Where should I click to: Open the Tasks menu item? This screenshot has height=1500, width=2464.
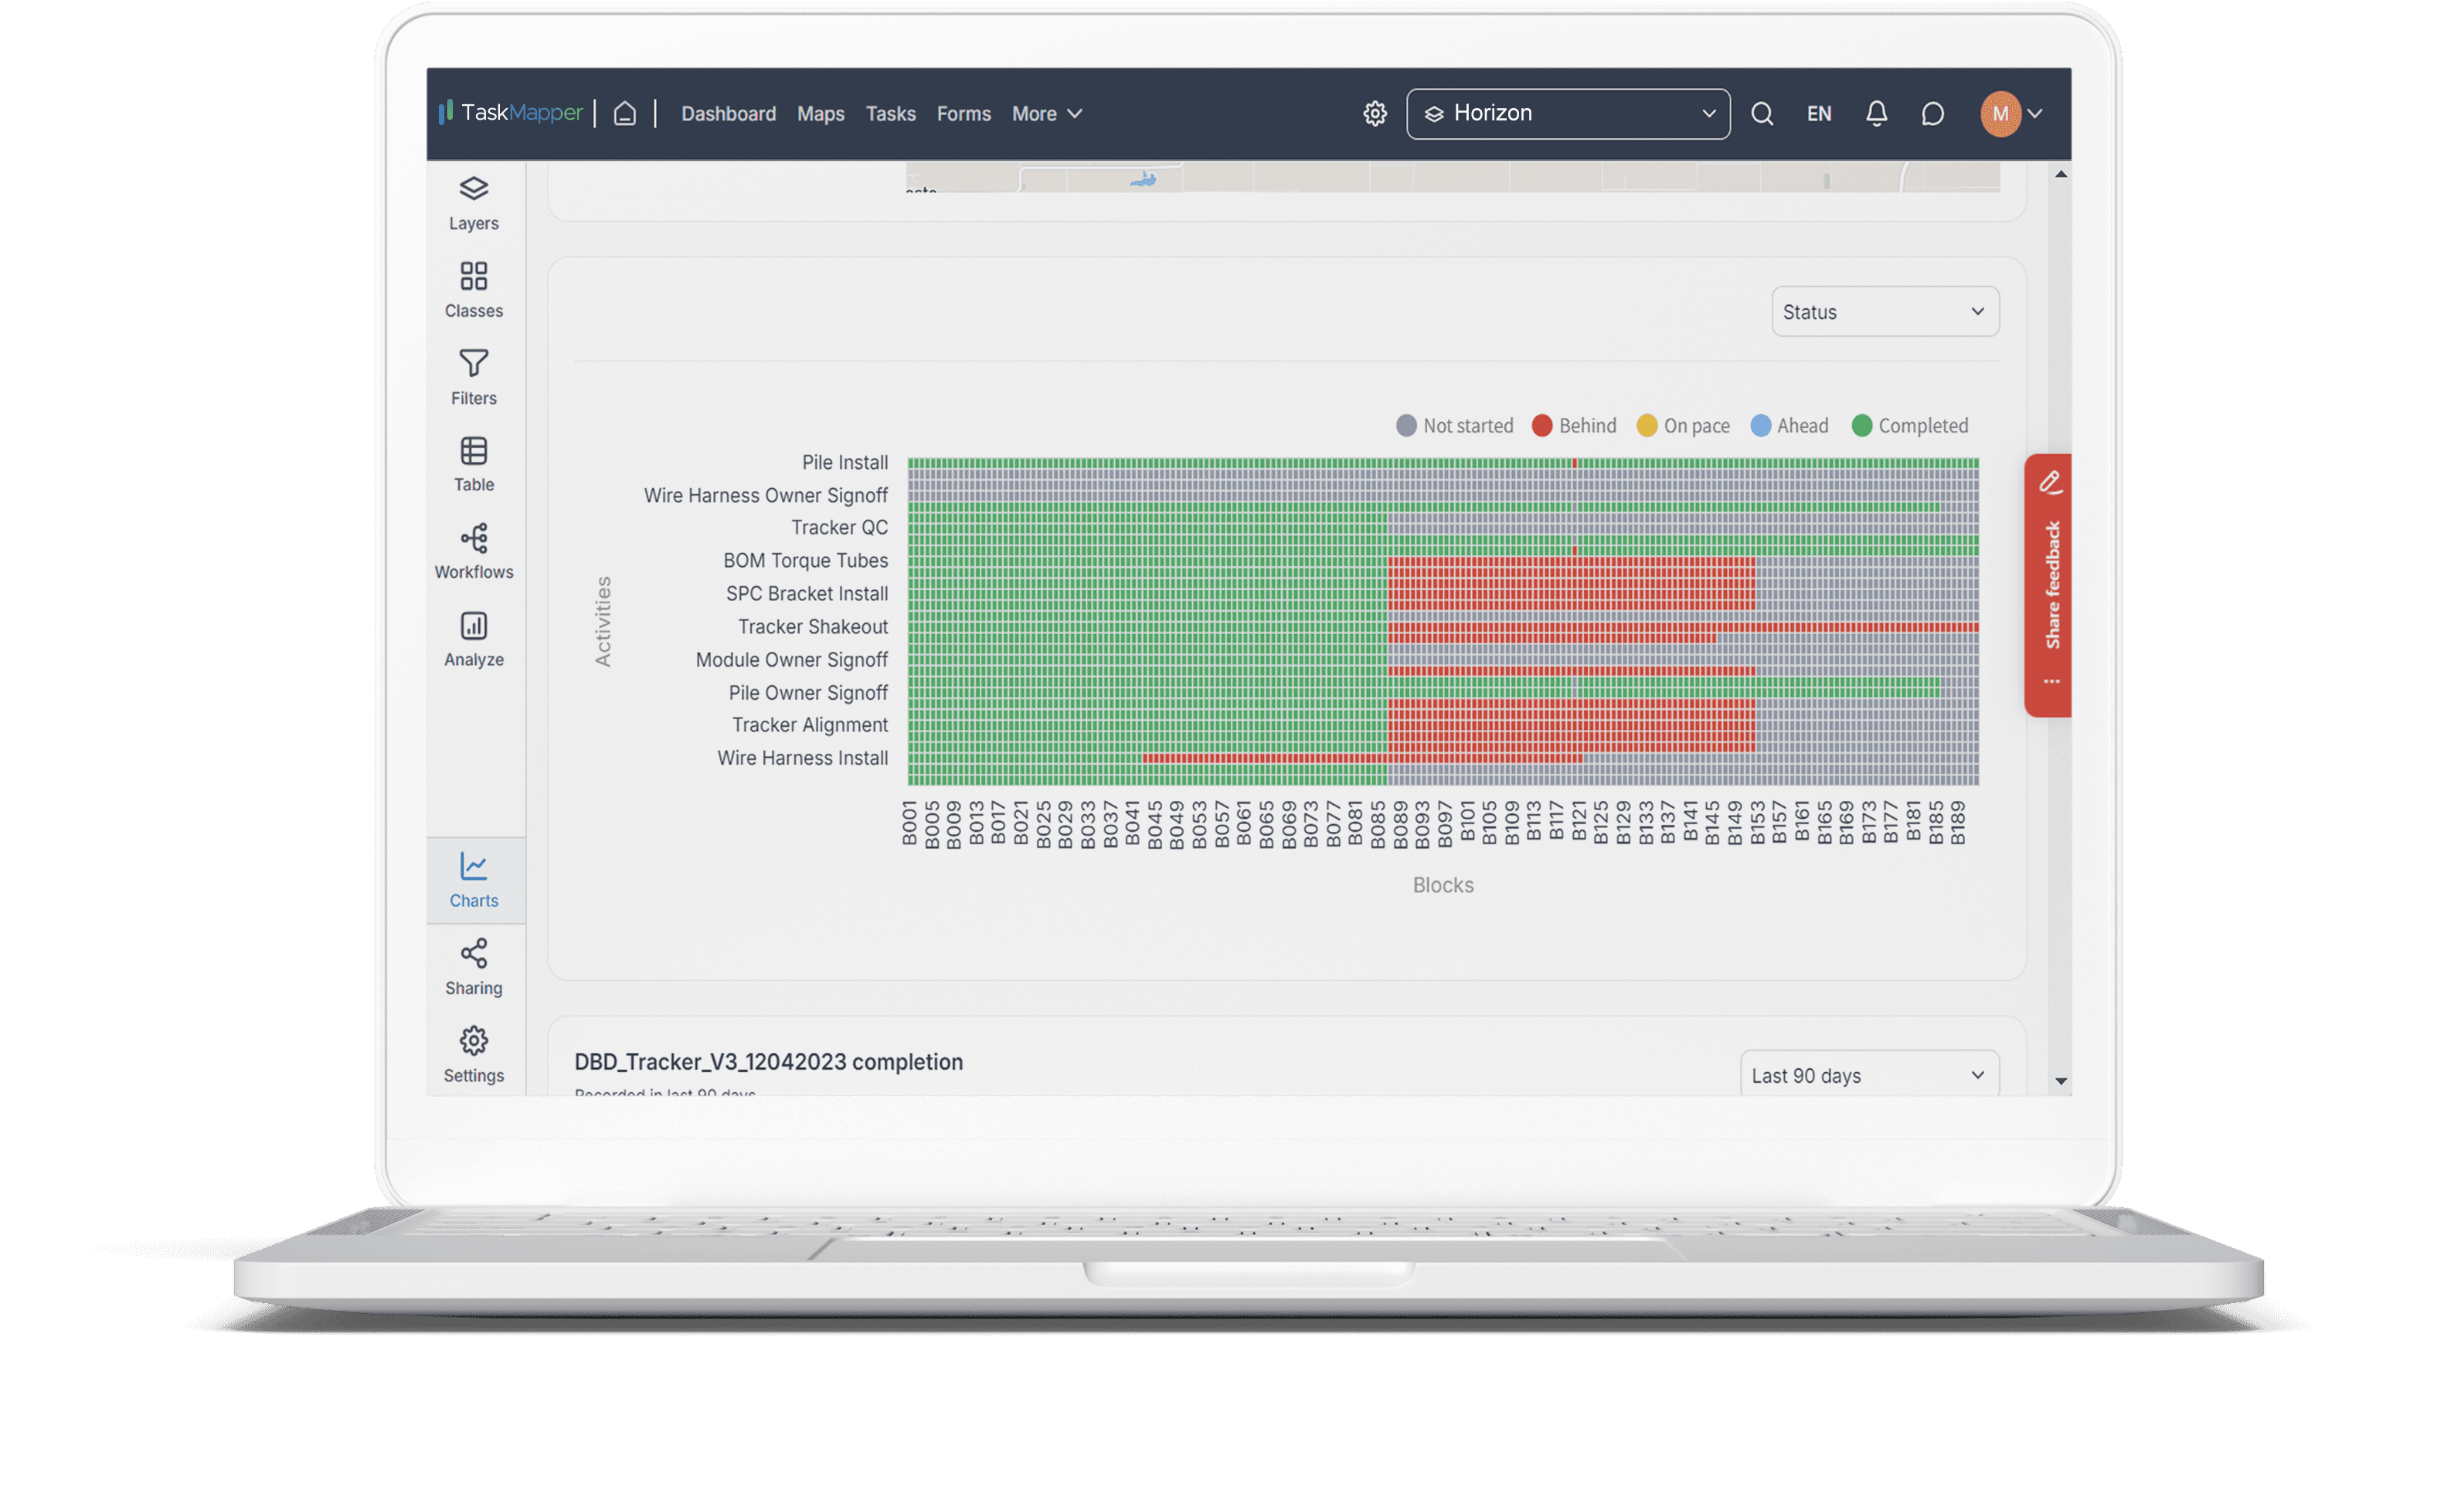tap(890, 114)
